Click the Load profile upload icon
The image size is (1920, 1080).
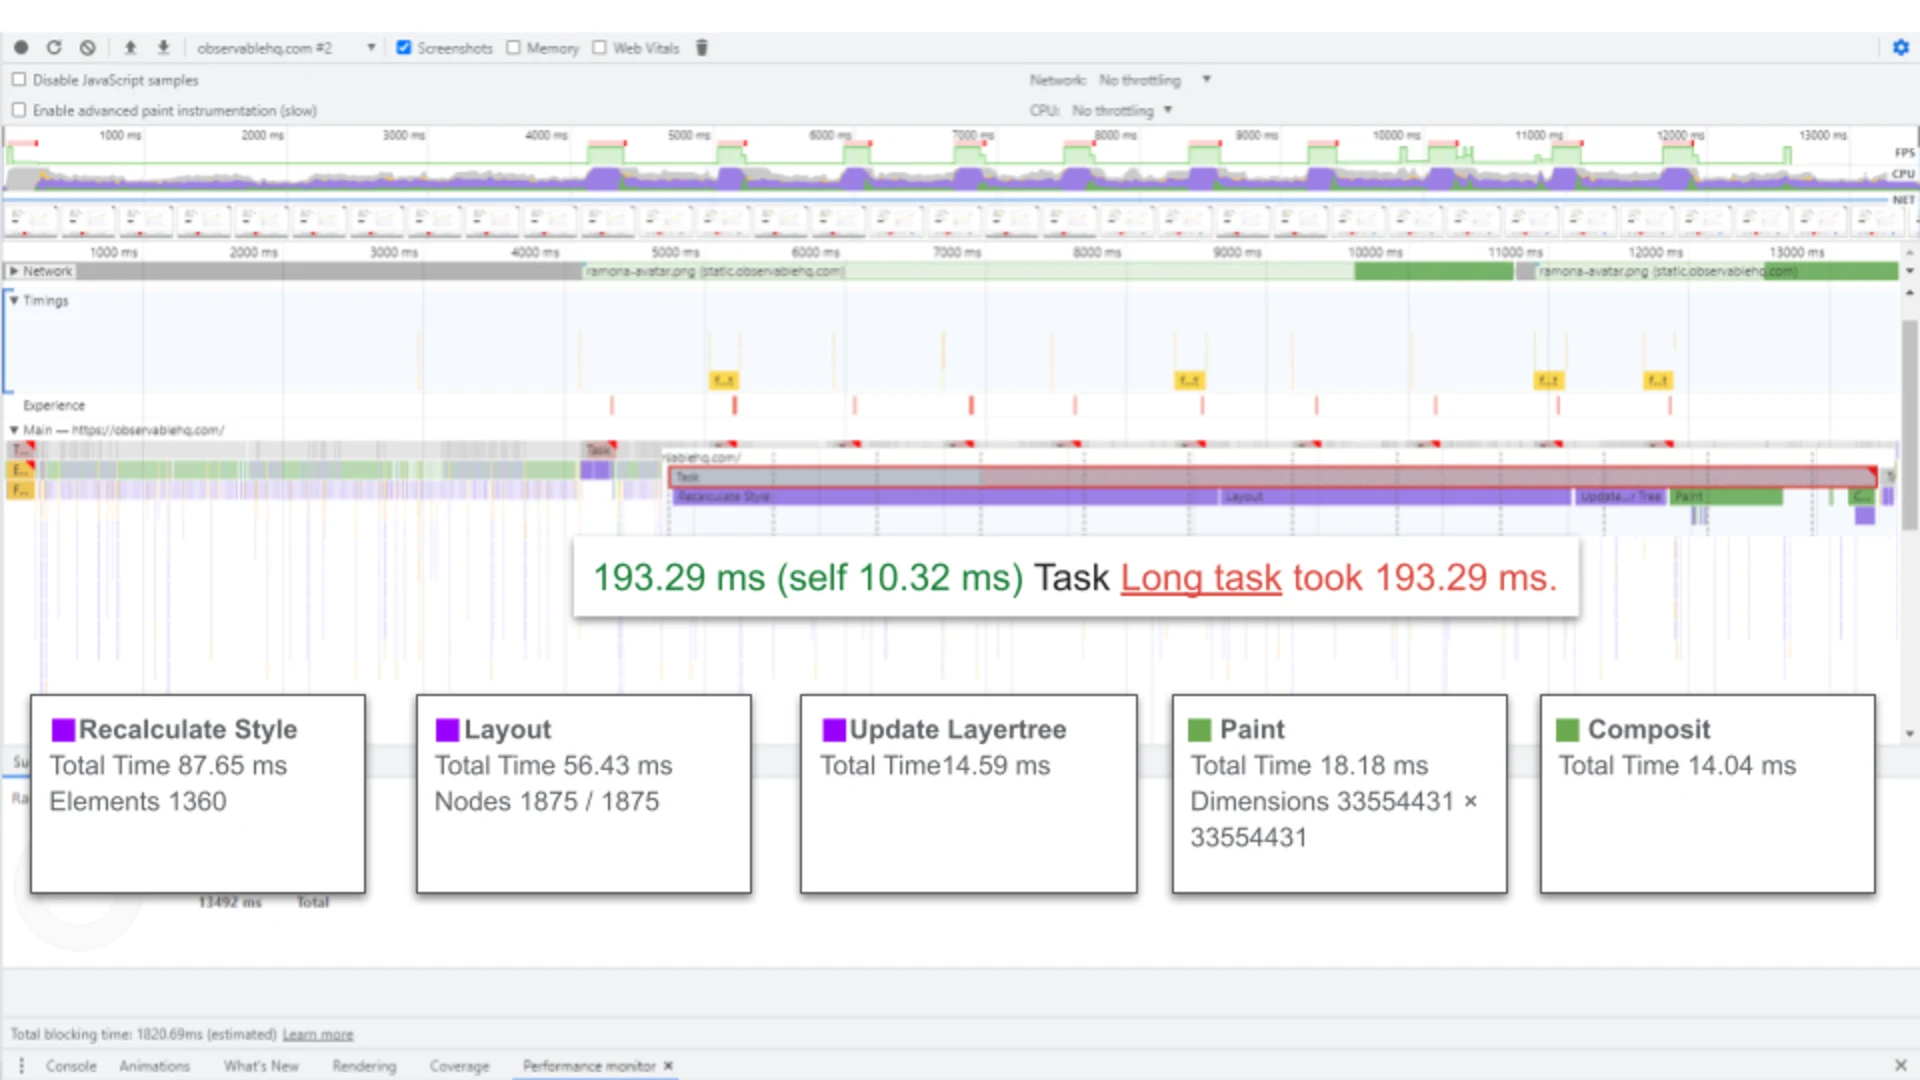coord(130,47)
